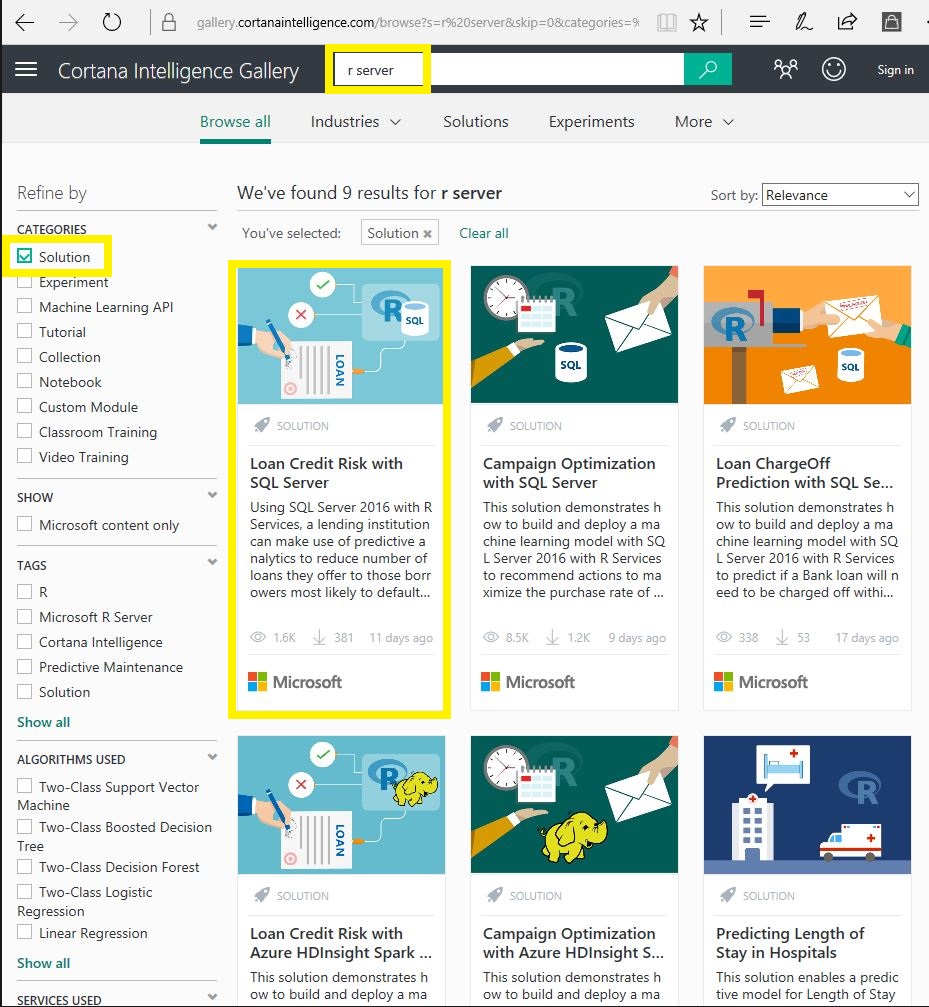Click the Sign in link
Image resolution: width=929 pixels, height=1007 pixels.
(x=896, y=69)
